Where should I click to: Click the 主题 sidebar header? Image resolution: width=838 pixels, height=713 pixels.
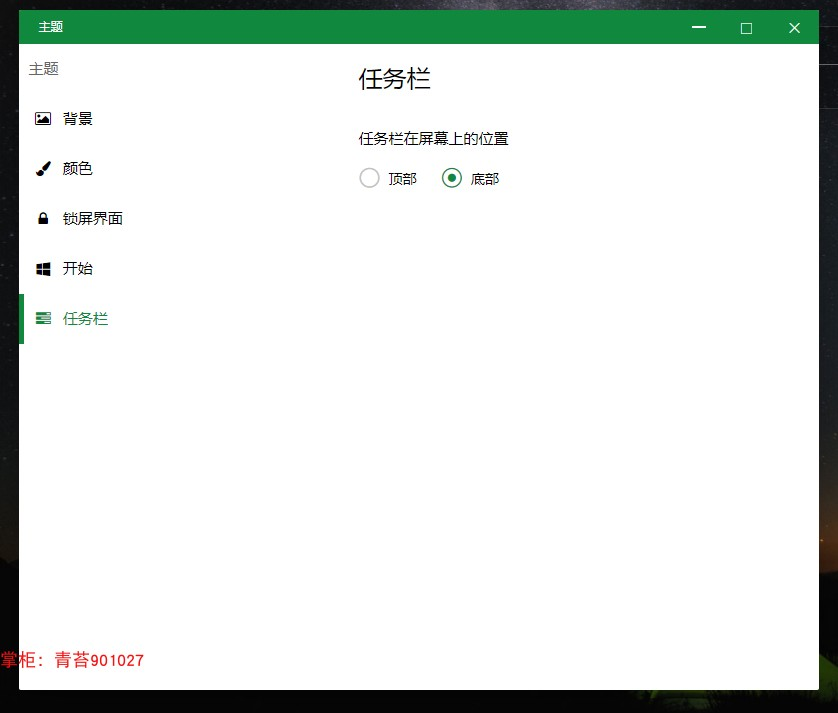(44, 69)
